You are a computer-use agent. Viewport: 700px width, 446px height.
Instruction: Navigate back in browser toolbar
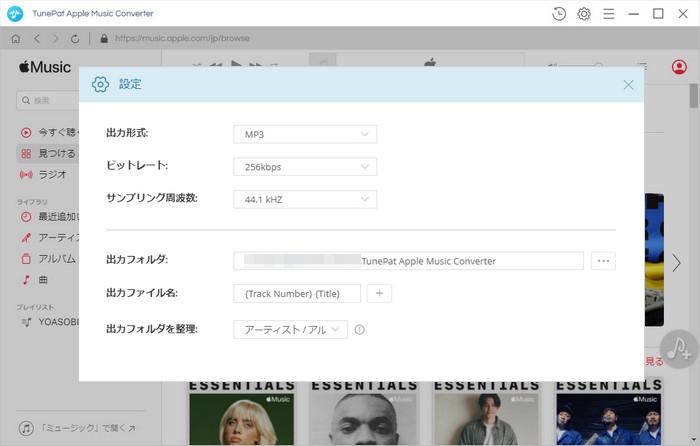click(x=37, y=39)
